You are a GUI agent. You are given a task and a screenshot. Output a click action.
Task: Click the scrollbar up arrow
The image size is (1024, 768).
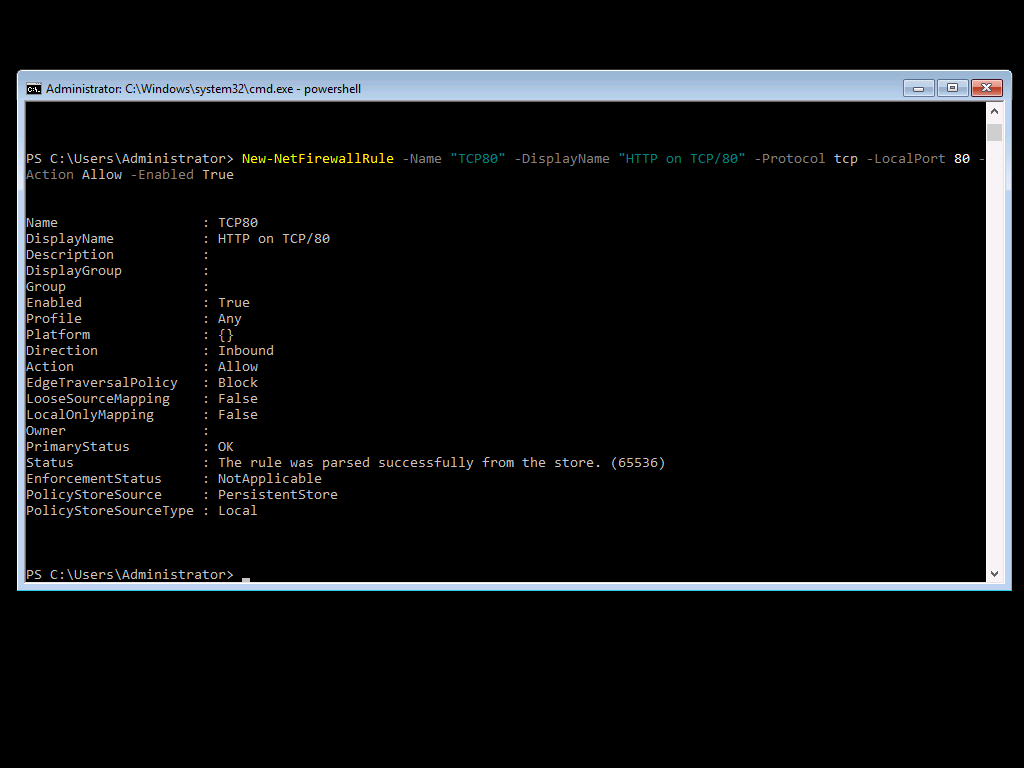pos(994,110)
